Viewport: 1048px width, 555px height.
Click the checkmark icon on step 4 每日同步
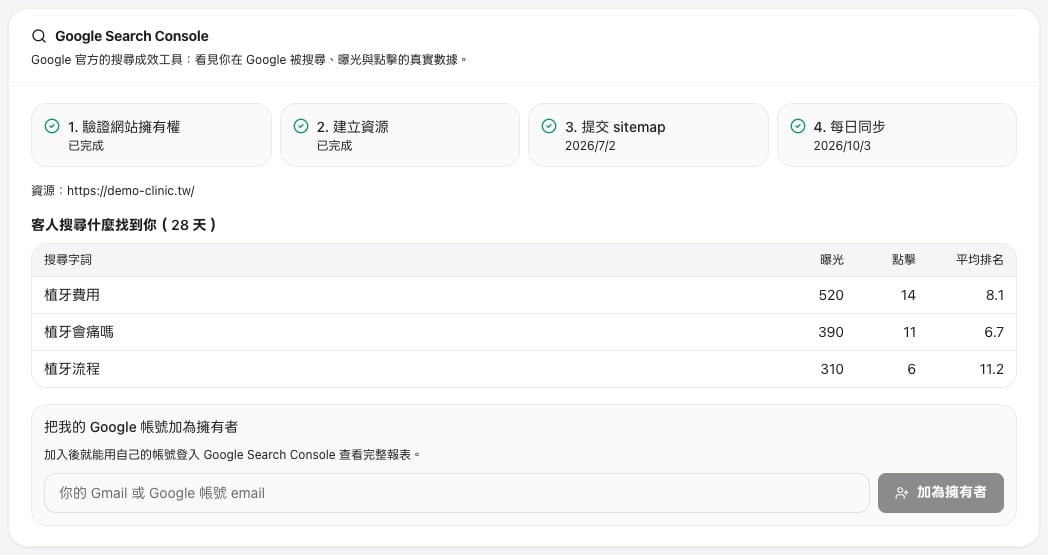pos(798,126)
